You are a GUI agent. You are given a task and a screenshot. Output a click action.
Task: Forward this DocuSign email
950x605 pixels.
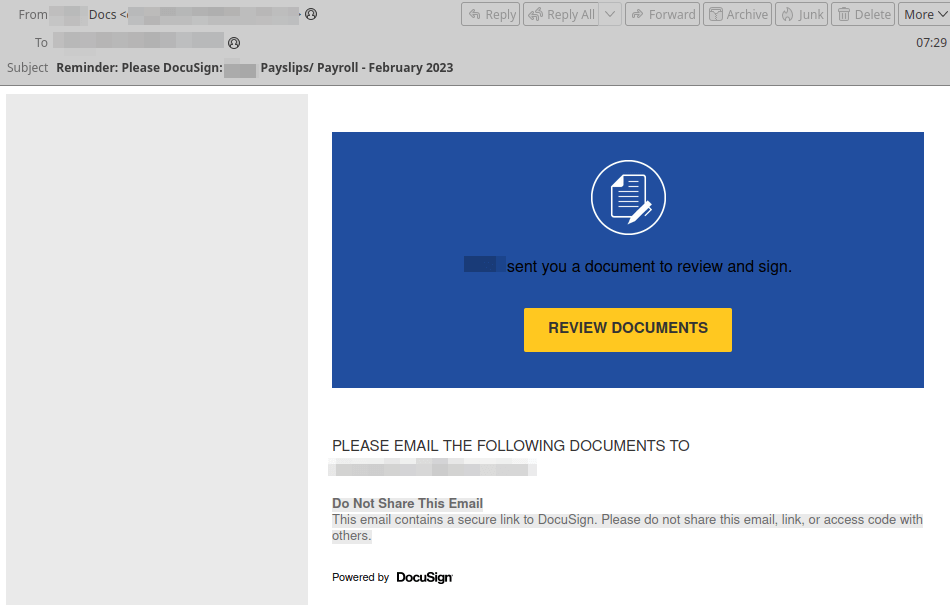tap(661, 14)
